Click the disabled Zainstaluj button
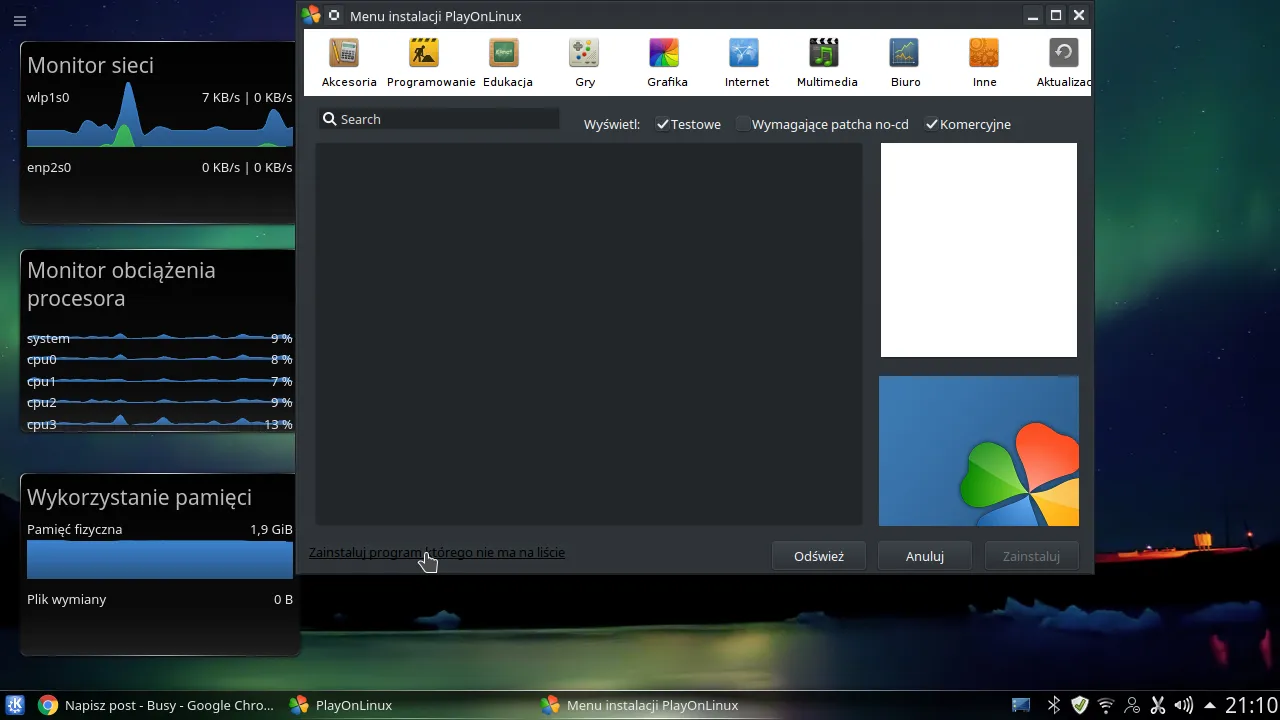This screenshot has width=1280, height=720. [1031, 556]
